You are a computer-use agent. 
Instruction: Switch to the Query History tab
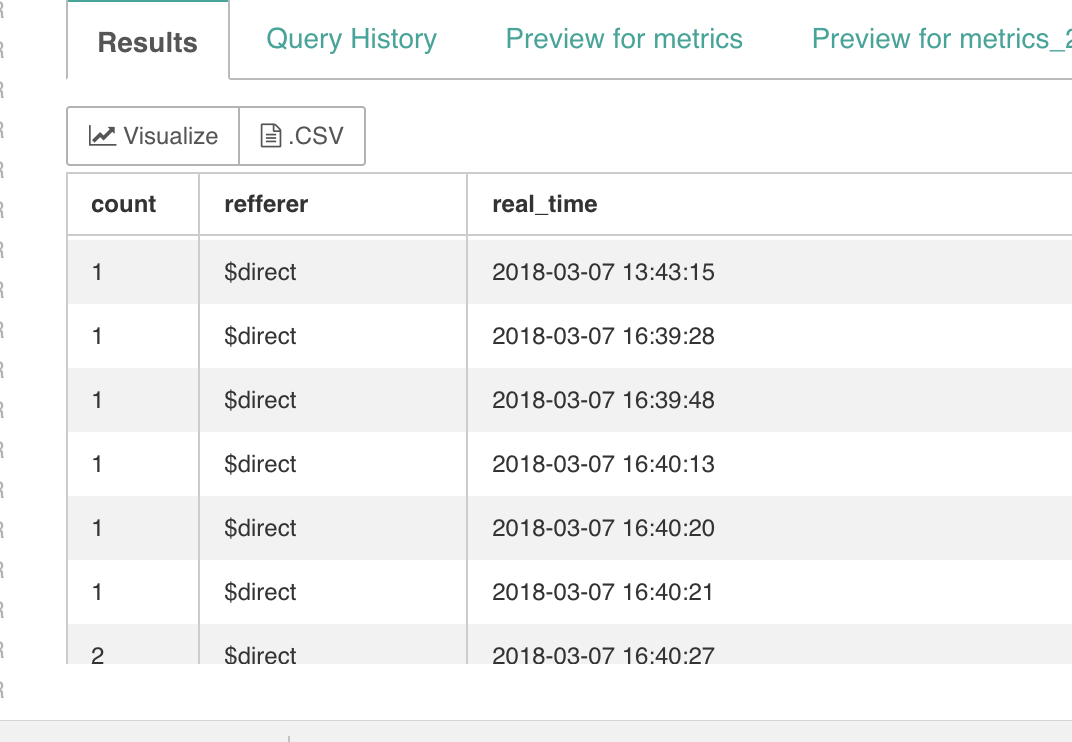[x=350, y=38]
